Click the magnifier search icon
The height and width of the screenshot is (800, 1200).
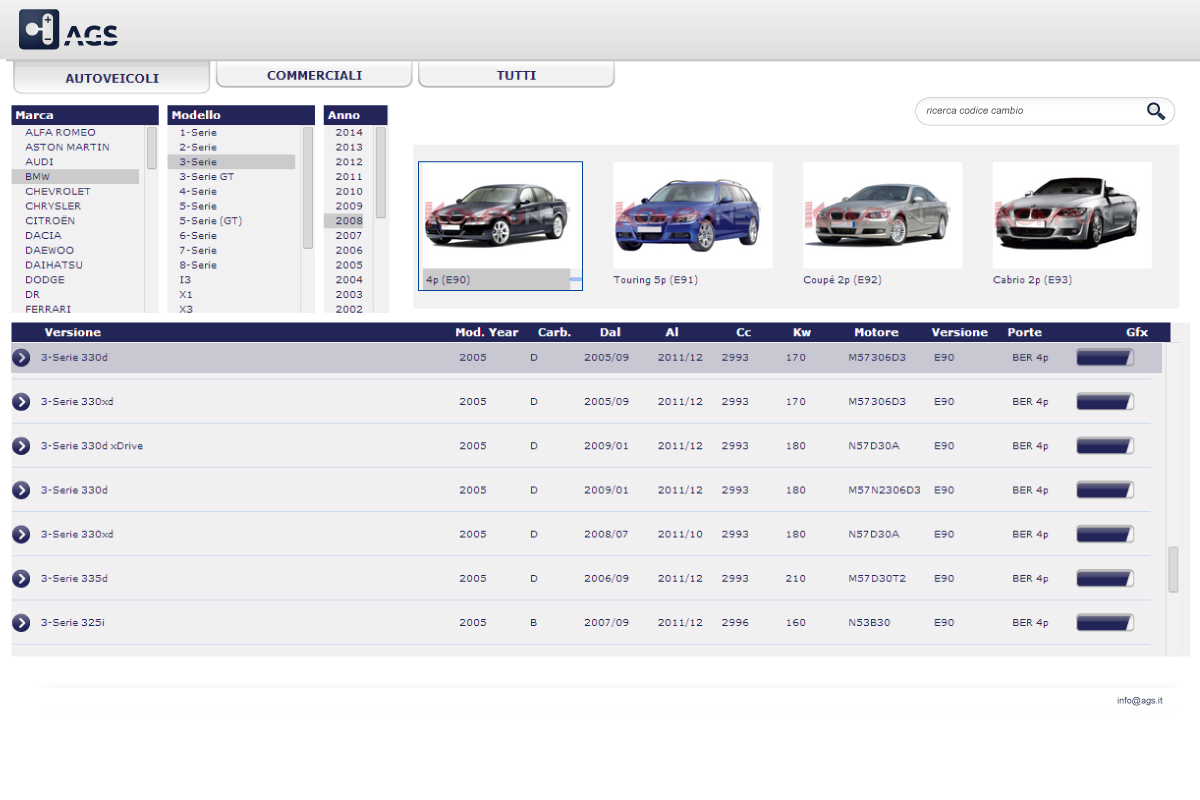coord(1156,111)
